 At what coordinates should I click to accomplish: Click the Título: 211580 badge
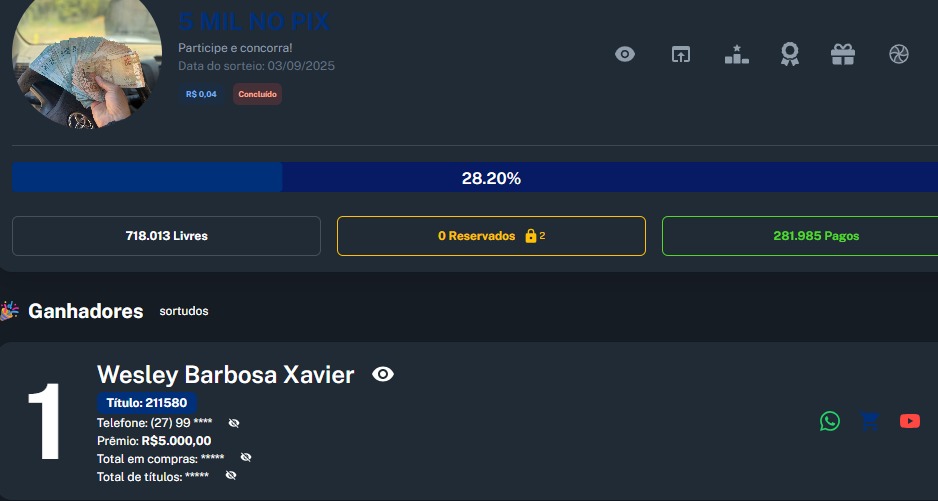[146, 403]
